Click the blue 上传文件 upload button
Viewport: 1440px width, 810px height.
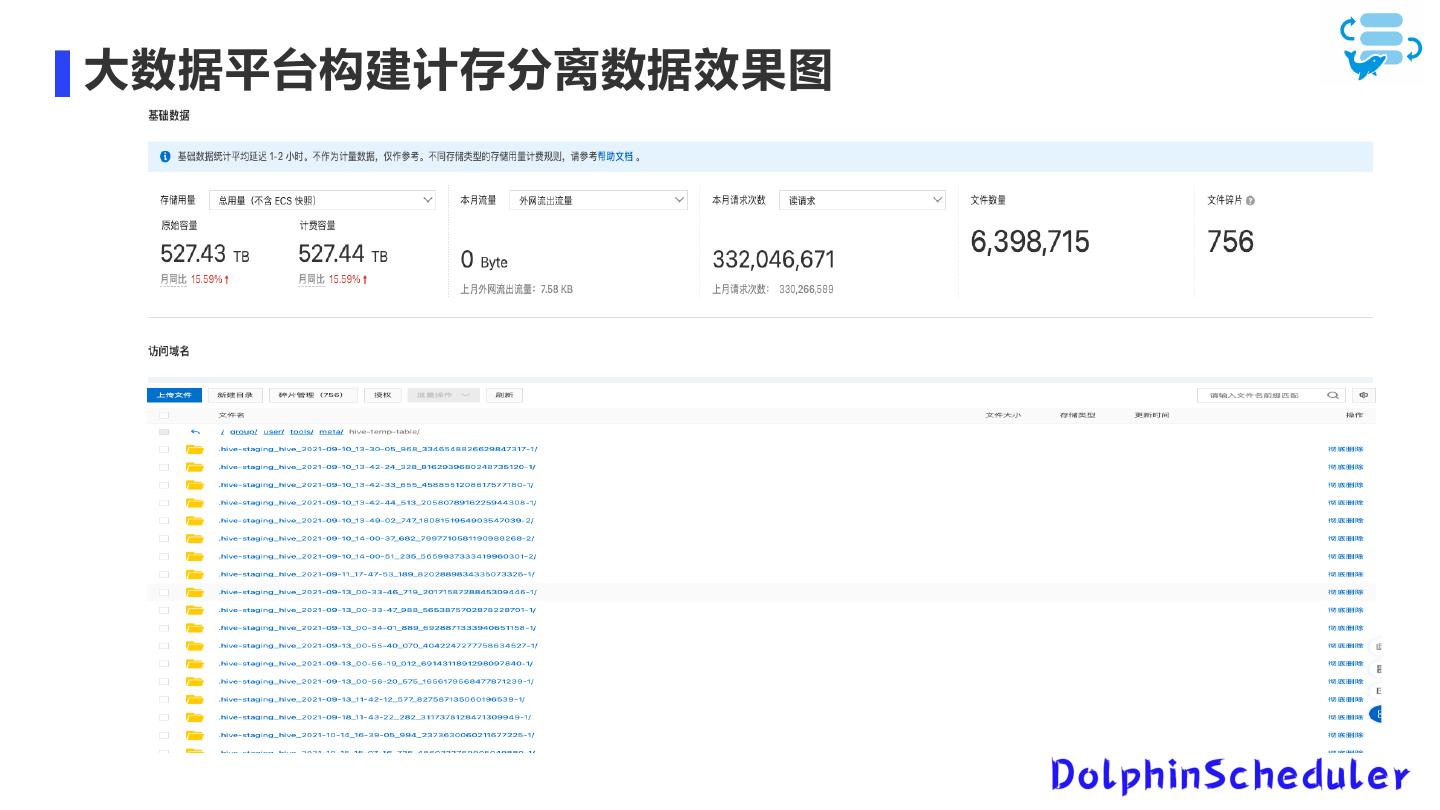pyautogui.click(x=175, y=395)
